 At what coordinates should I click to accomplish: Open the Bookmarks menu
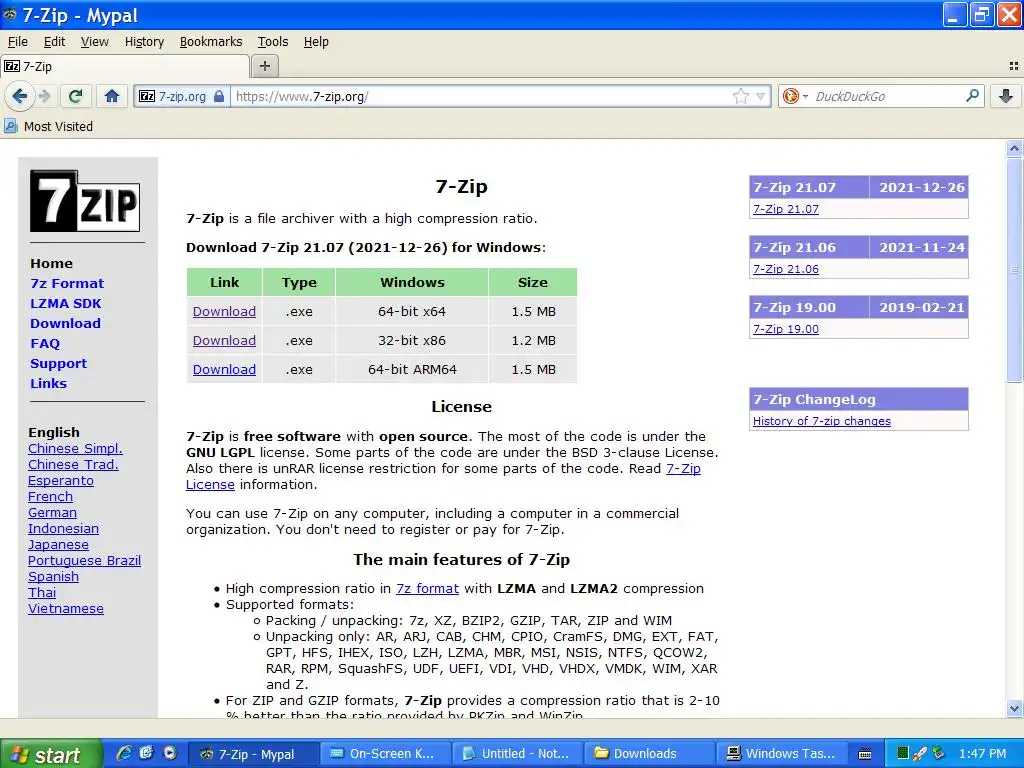211,42
